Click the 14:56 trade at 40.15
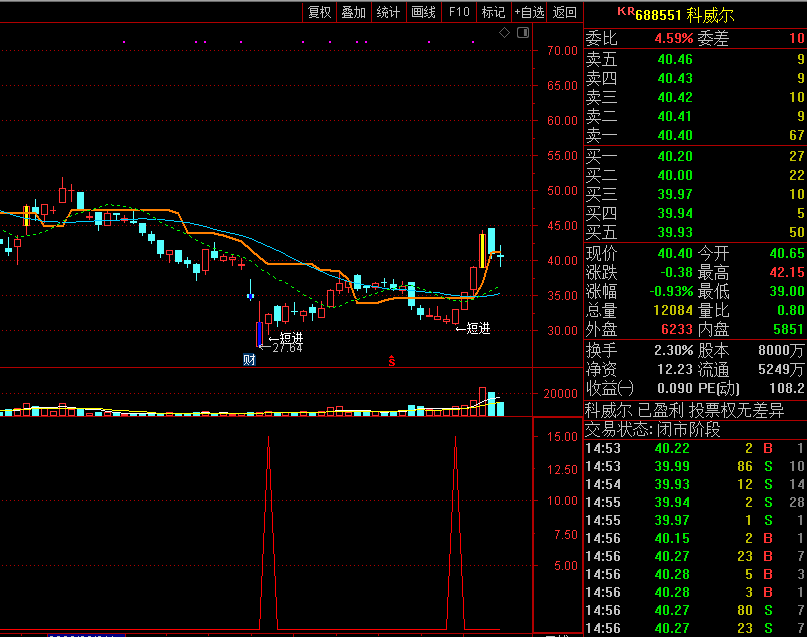807x637 pixels. pyautogui.click(x=696, y=538)
